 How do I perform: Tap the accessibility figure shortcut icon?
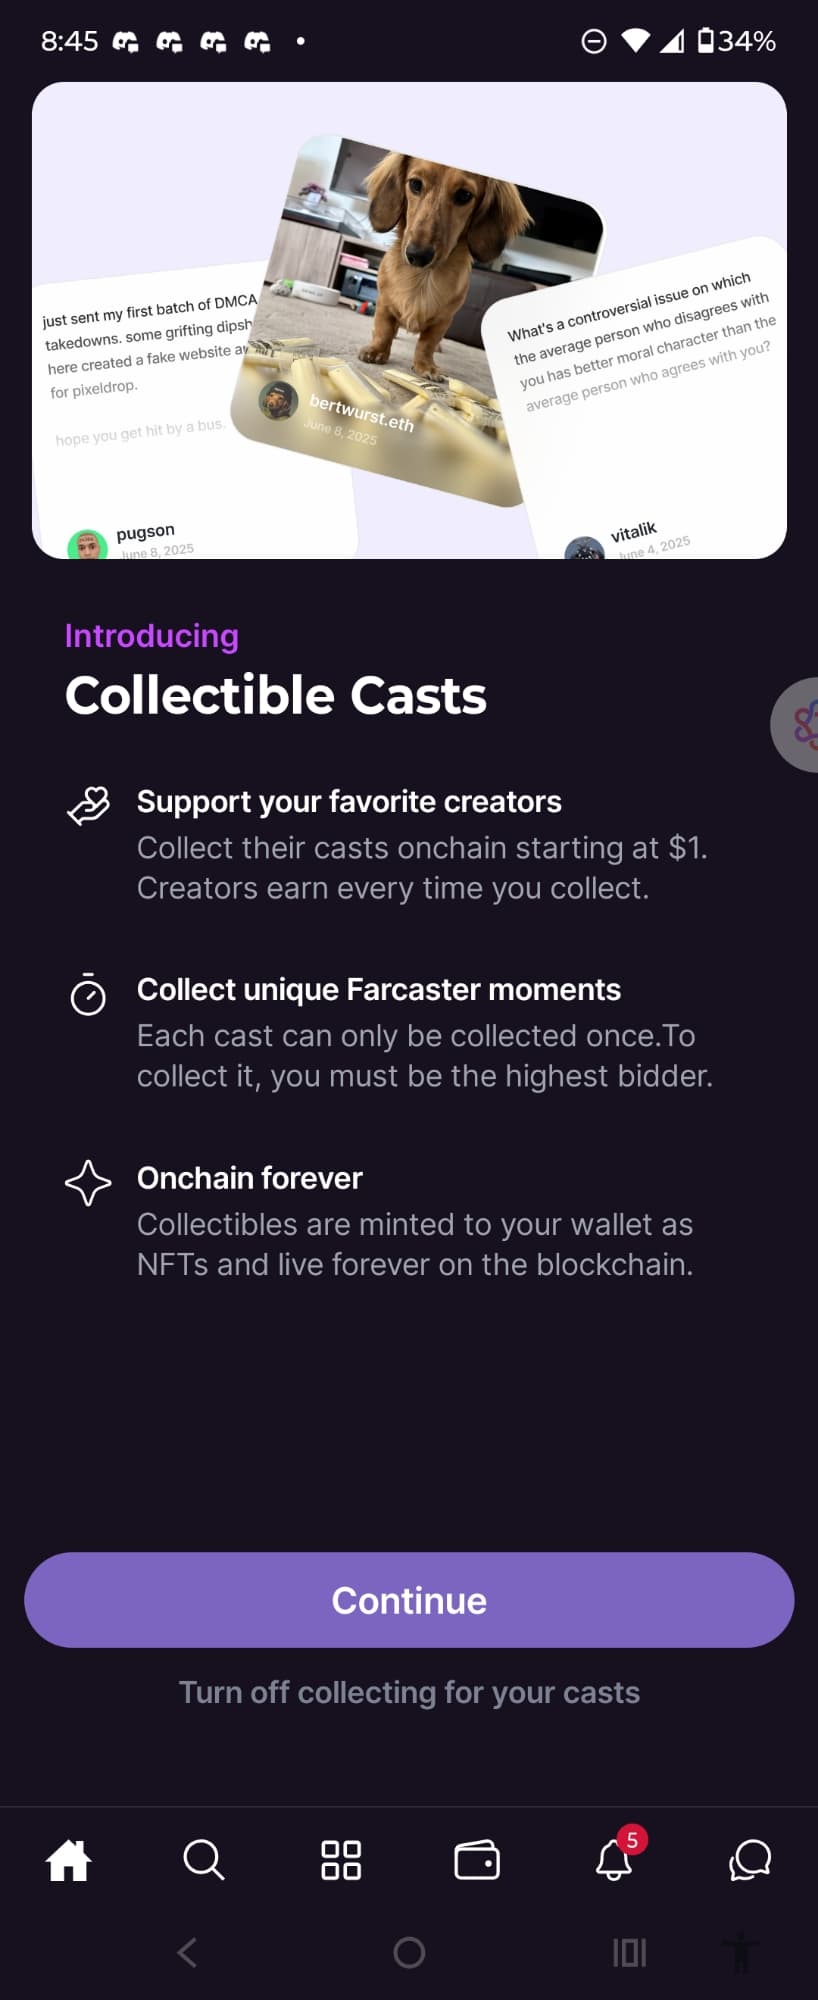tap(741, 1952)
